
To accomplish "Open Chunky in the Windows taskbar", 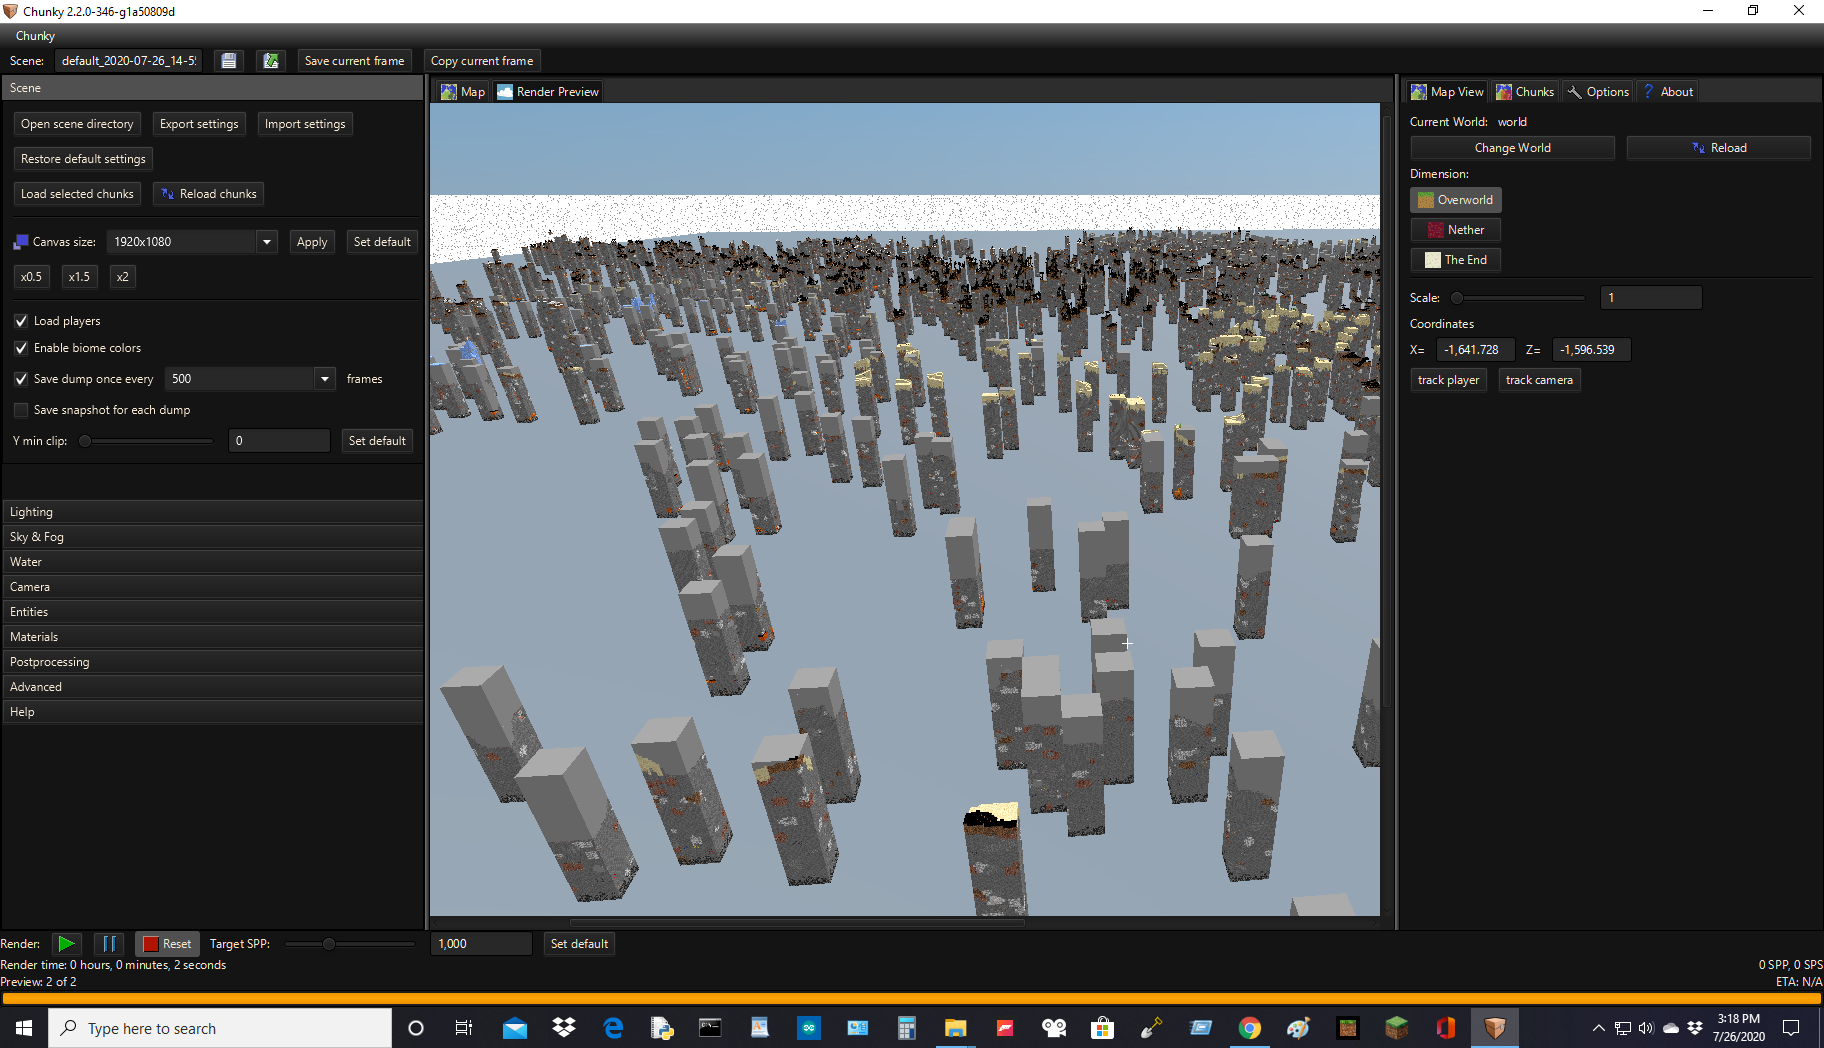I will (x=1494, y=1027).
